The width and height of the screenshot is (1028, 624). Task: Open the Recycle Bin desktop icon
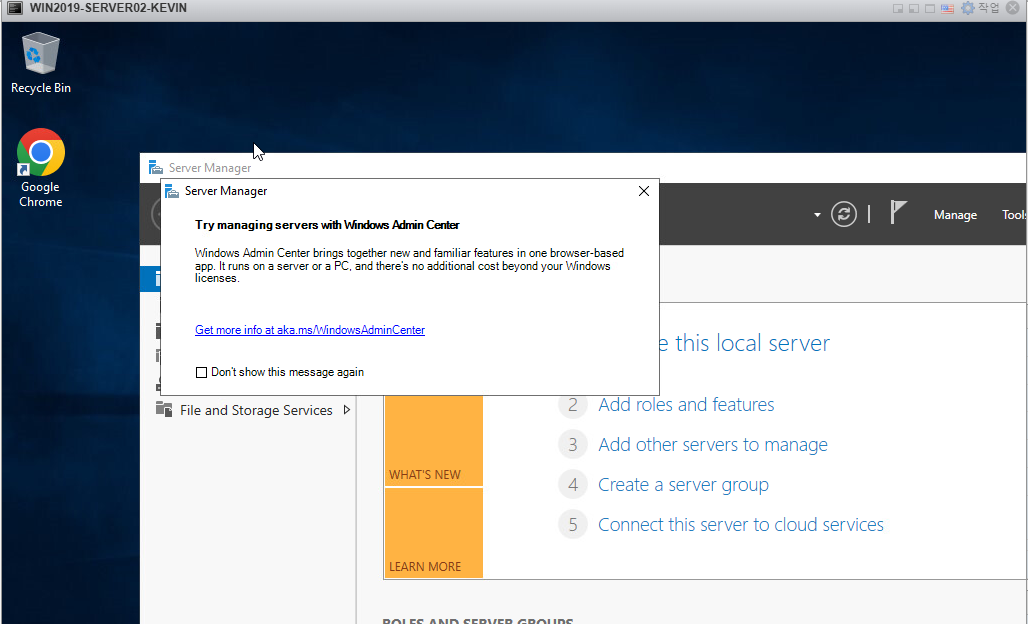click(x=41, y=63)
